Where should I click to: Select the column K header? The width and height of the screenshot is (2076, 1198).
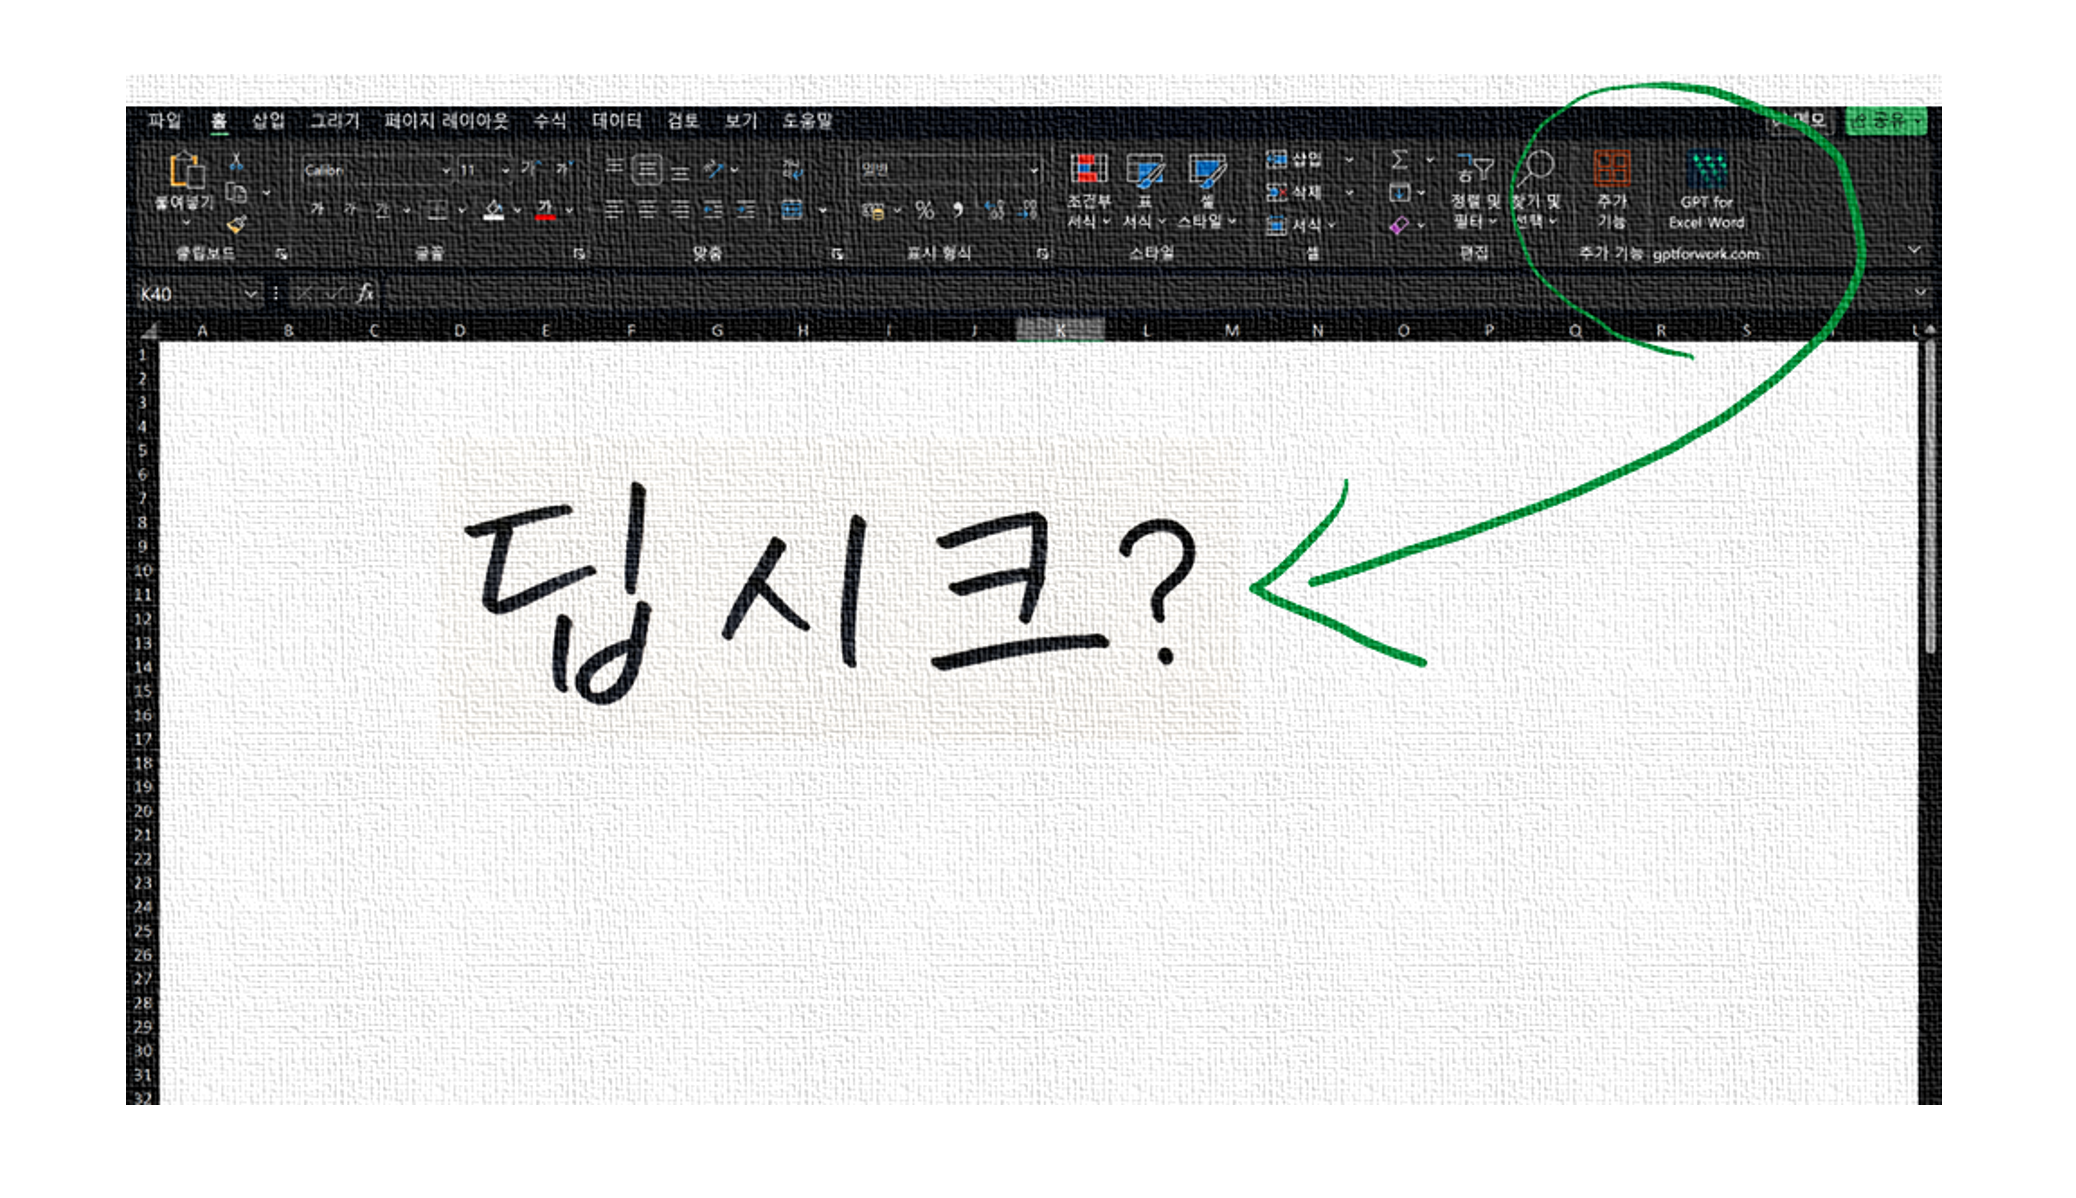1060,330
